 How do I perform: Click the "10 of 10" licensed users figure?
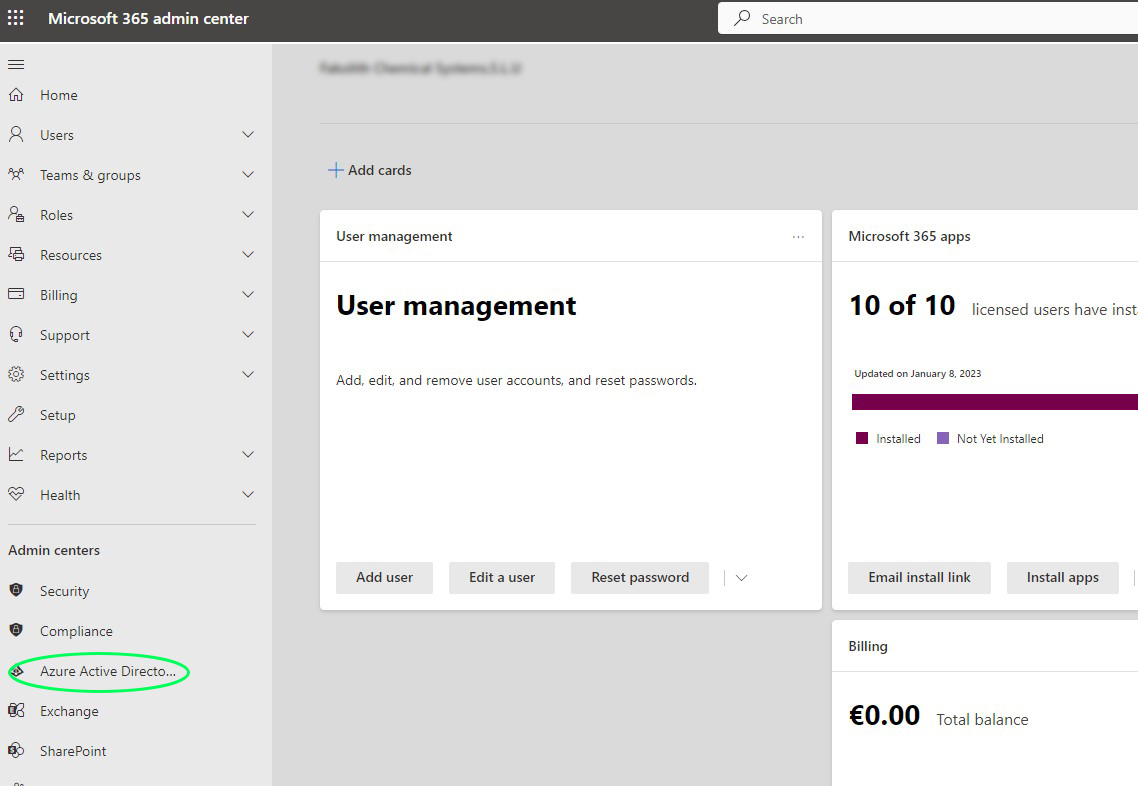point(902,306)
